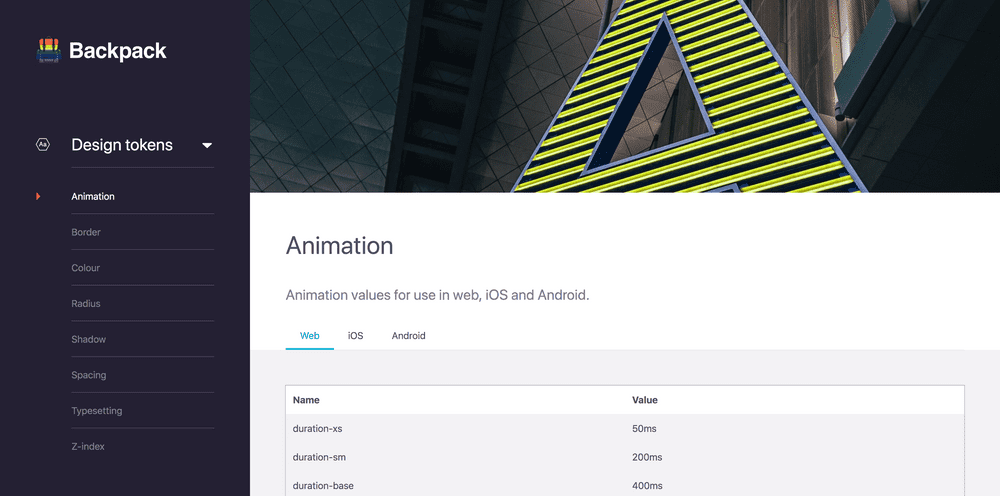The image size is (1000, 496).
Task: Click the Design tokens hexagon icon
Action: [x=43, y=145]
